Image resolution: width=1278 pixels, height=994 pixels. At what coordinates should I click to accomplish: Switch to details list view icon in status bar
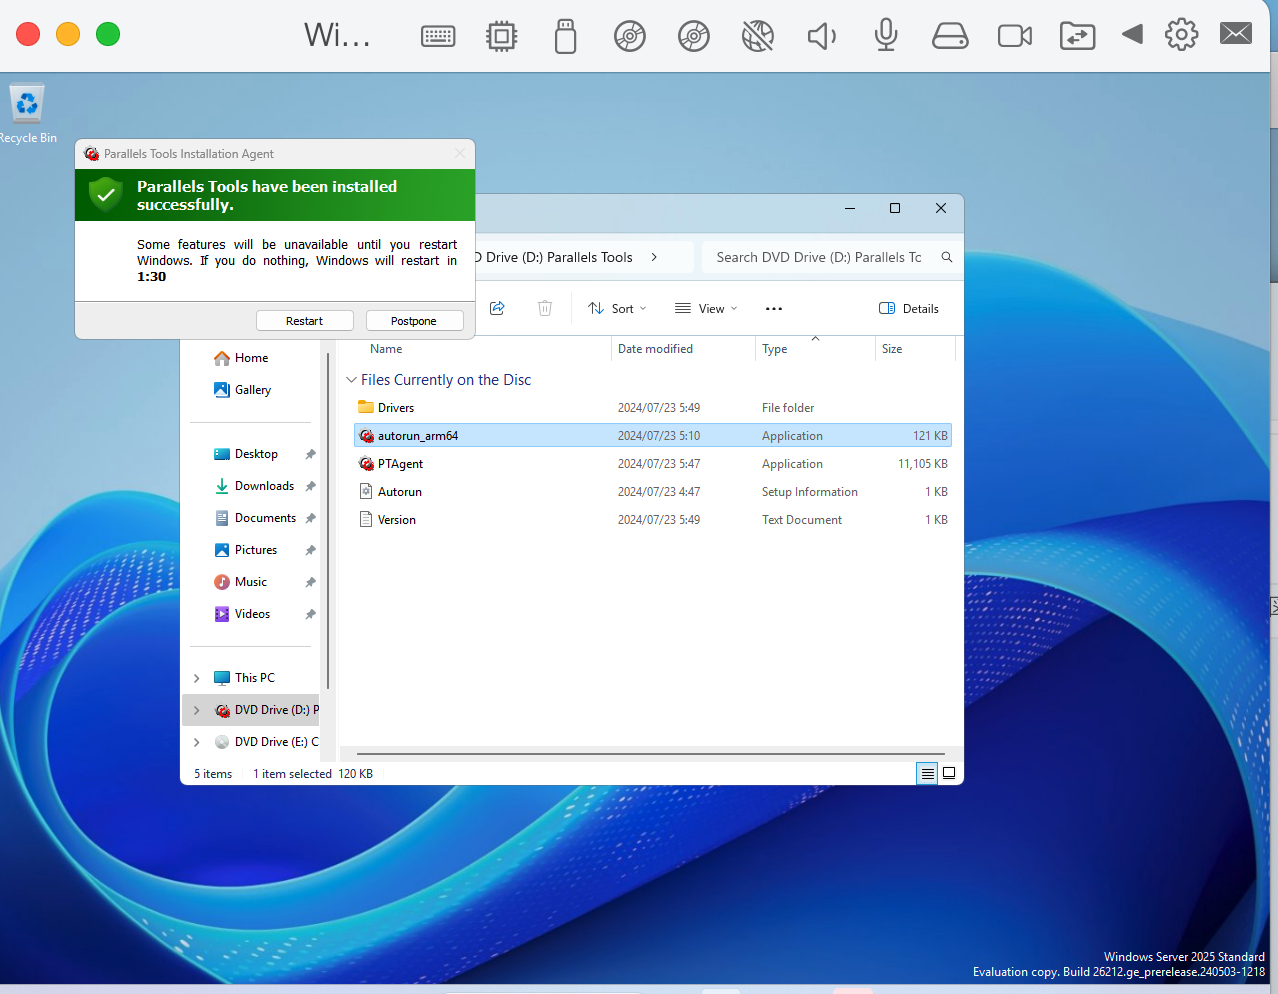[x=927, y=773]
